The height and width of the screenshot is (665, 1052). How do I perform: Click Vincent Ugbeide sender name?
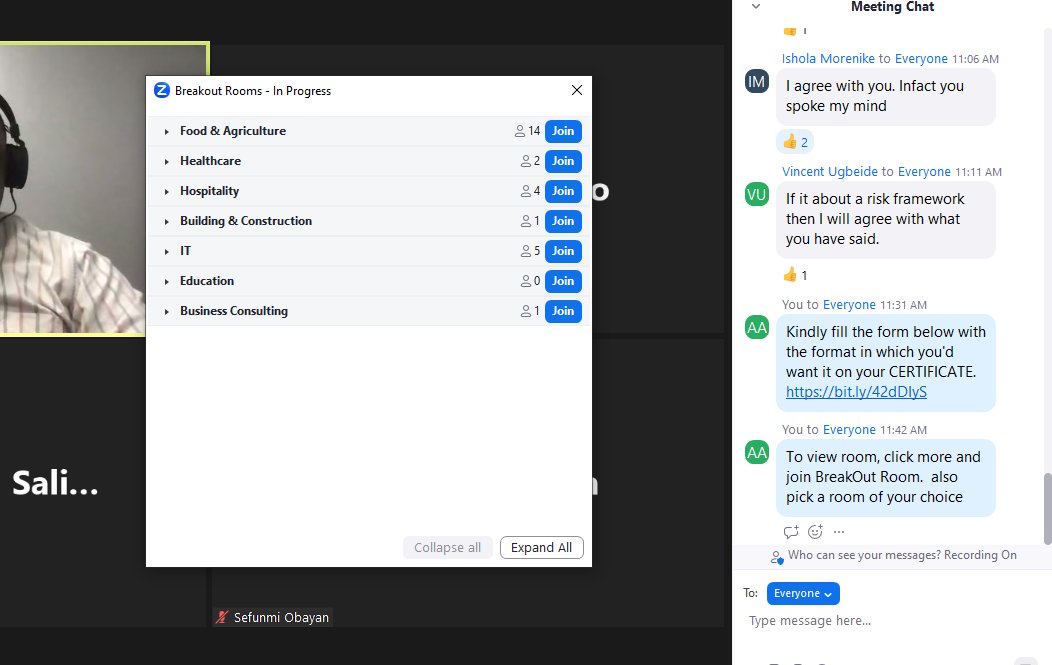(x=829, y=171)
